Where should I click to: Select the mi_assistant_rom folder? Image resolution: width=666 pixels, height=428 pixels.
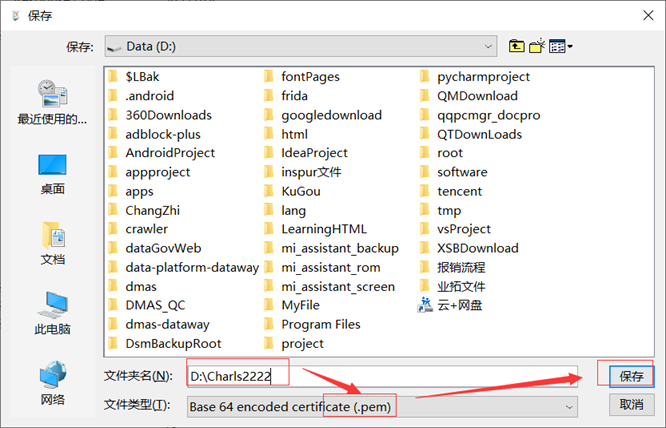tap(322, 268)
